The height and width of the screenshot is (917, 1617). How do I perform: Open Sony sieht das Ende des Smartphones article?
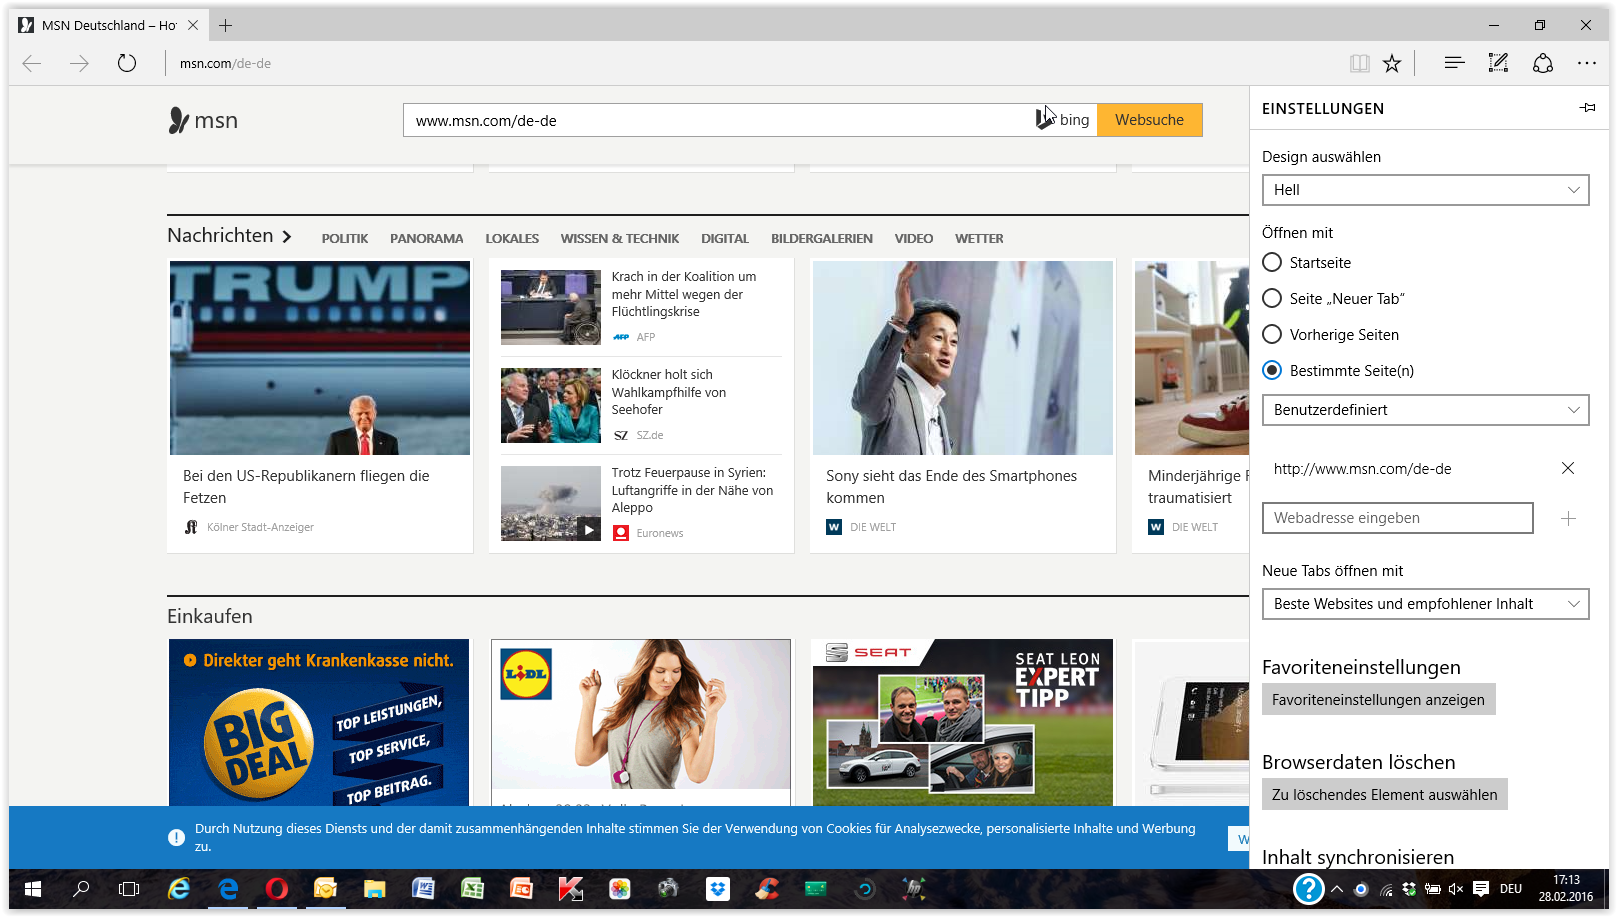point(951,487)
